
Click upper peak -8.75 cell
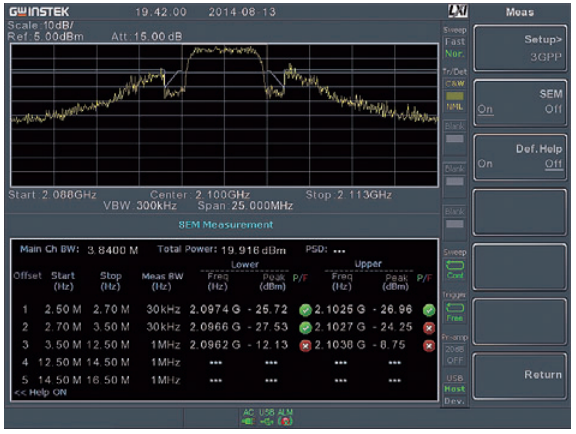click(389, 345)
